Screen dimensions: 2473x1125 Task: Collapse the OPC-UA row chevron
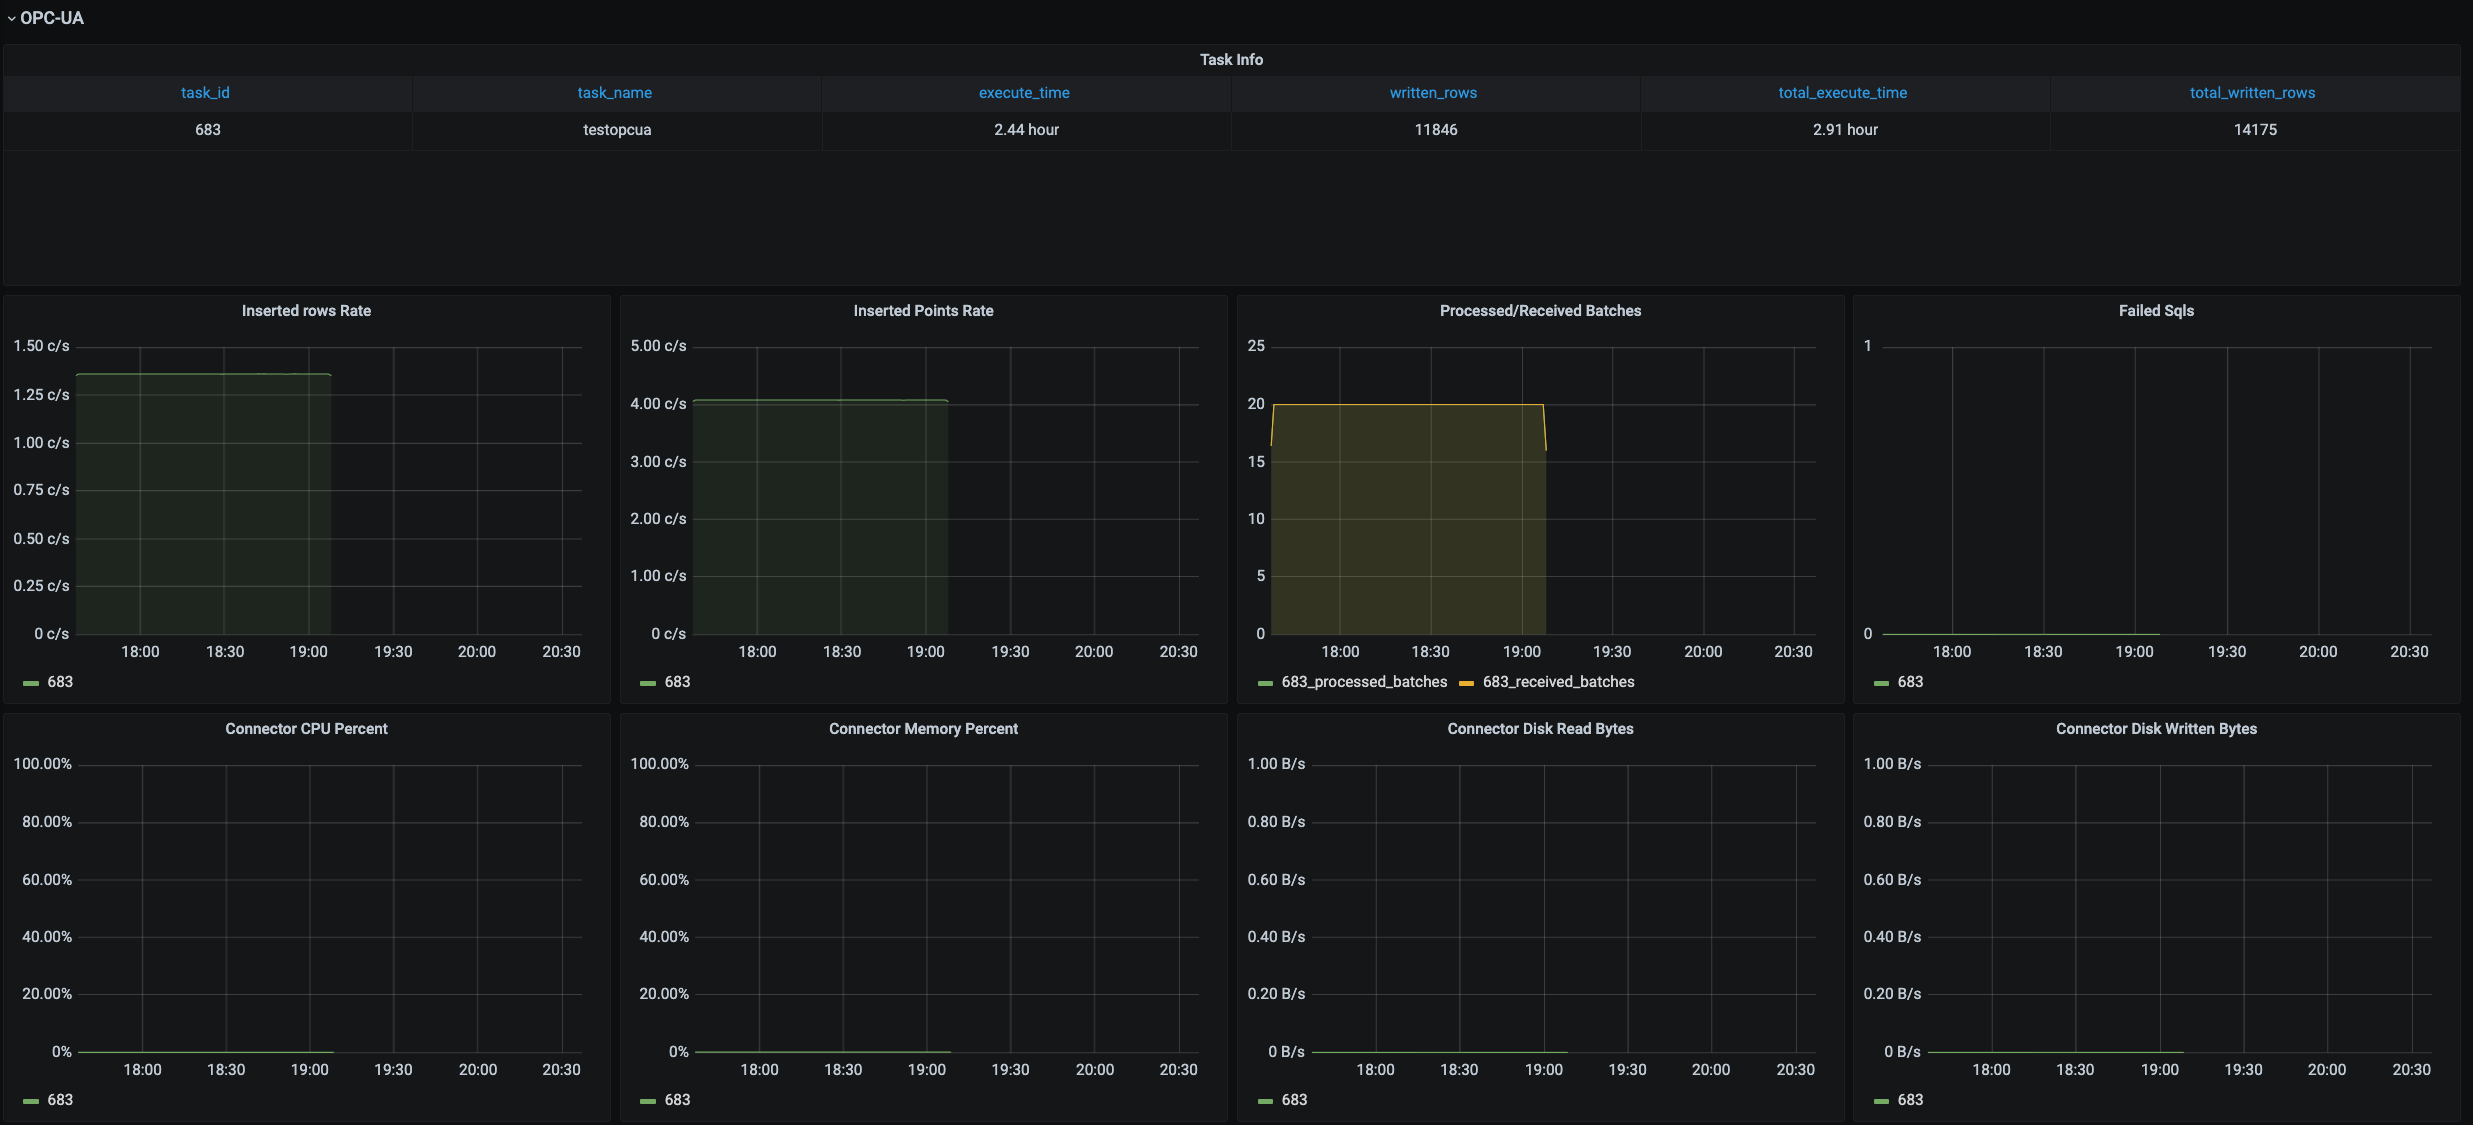click(11, 19)
